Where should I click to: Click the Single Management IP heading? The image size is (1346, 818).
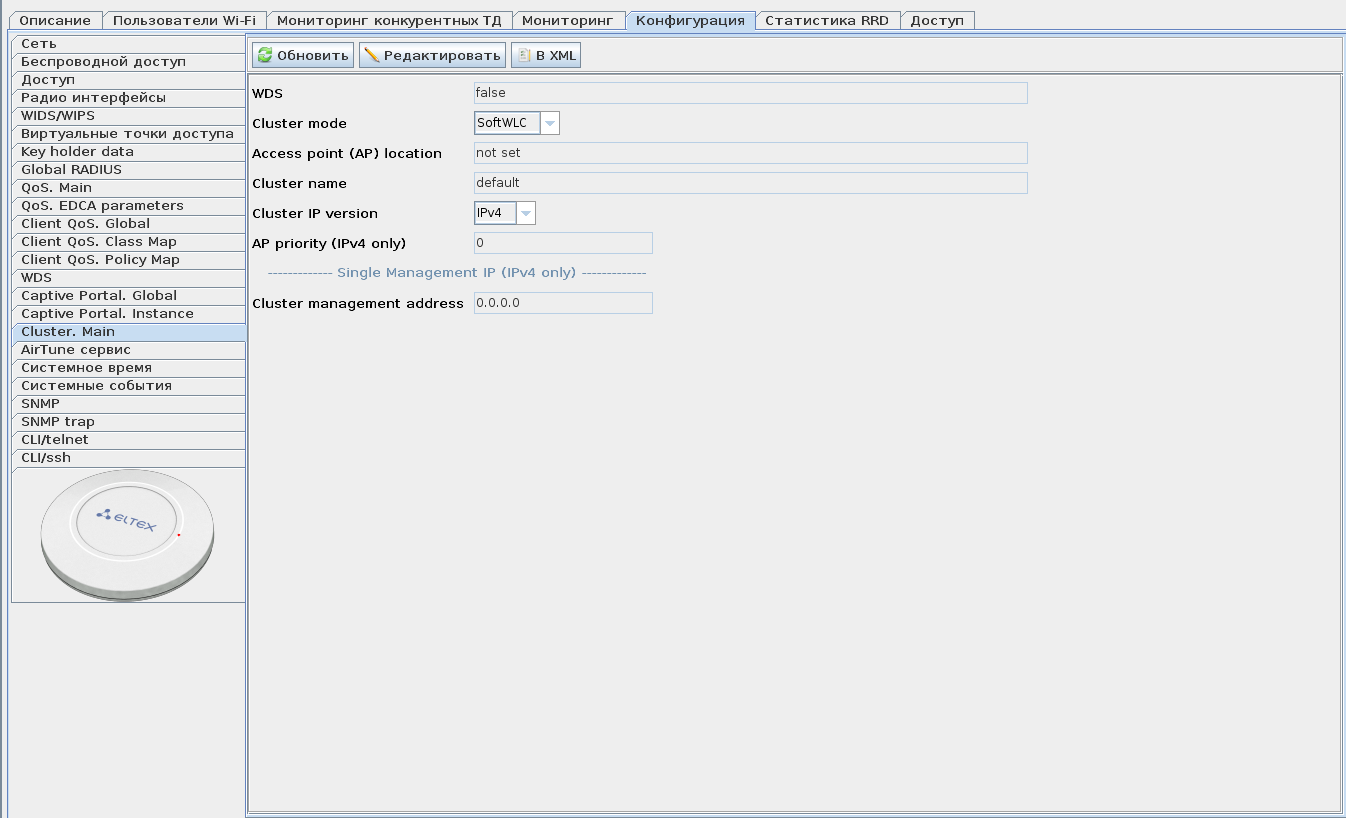tap(456, 273)
